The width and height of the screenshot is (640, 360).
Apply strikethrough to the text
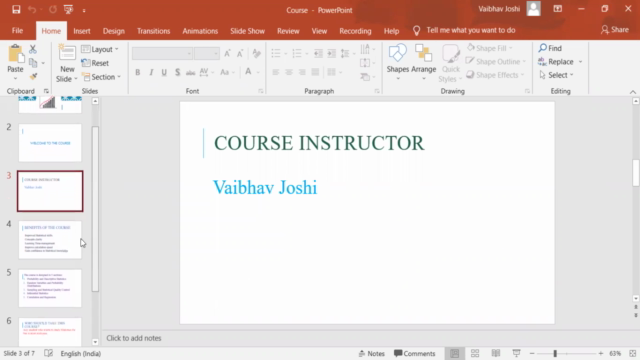(190, 72)
